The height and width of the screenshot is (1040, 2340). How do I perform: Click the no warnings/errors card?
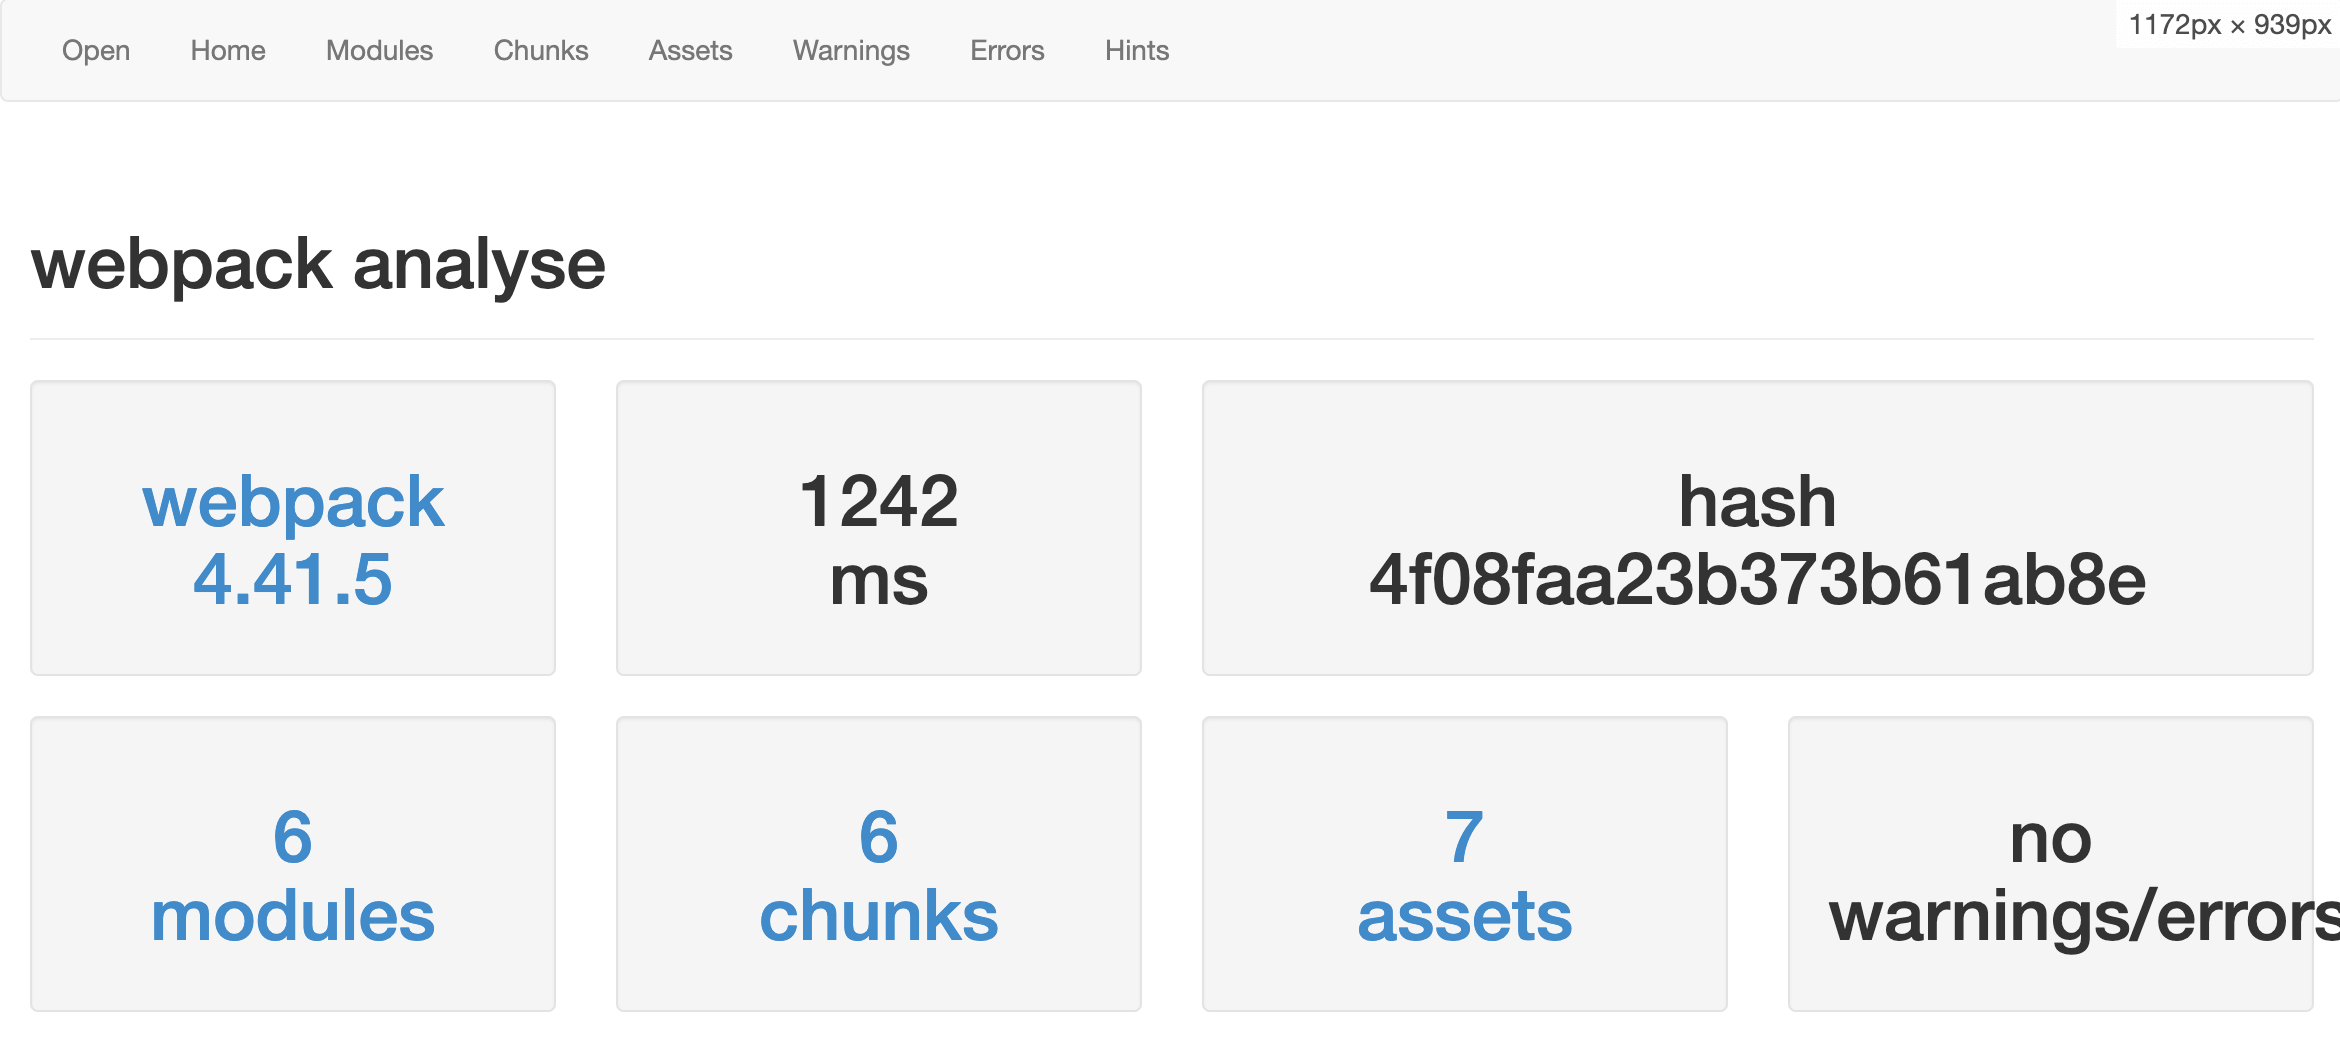point(2051,864)
